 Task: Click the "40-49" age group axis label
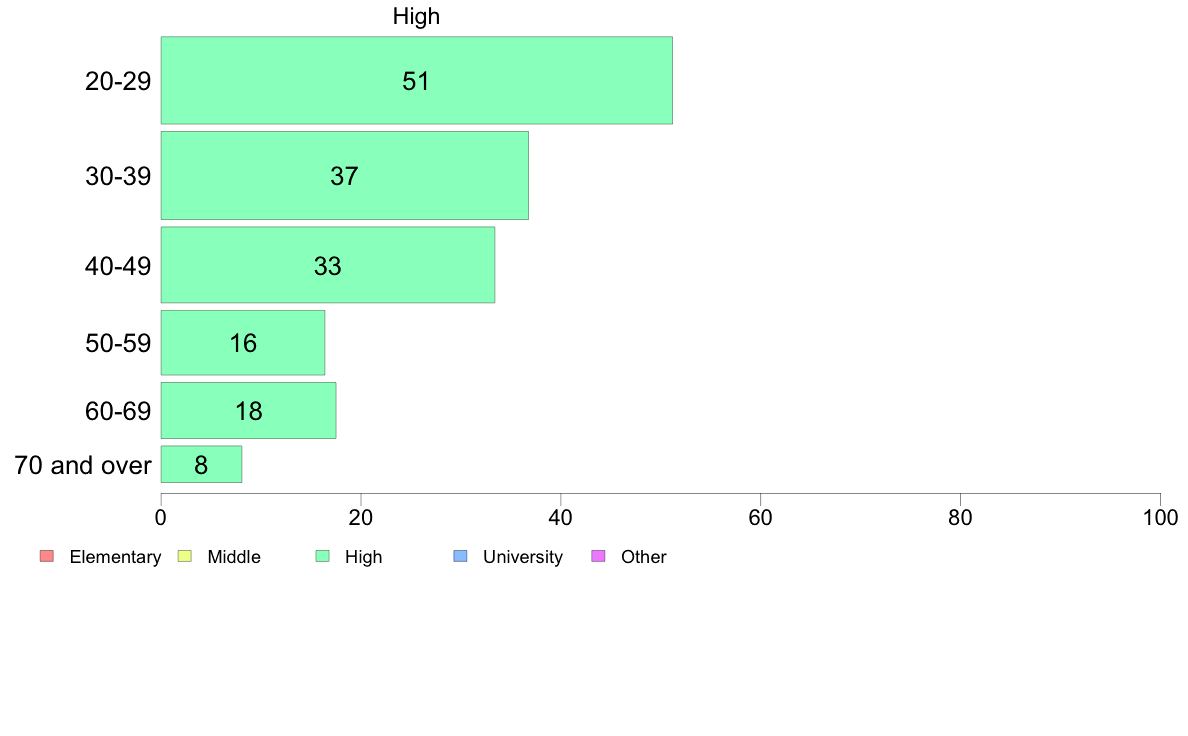click(x=118, y=266)
